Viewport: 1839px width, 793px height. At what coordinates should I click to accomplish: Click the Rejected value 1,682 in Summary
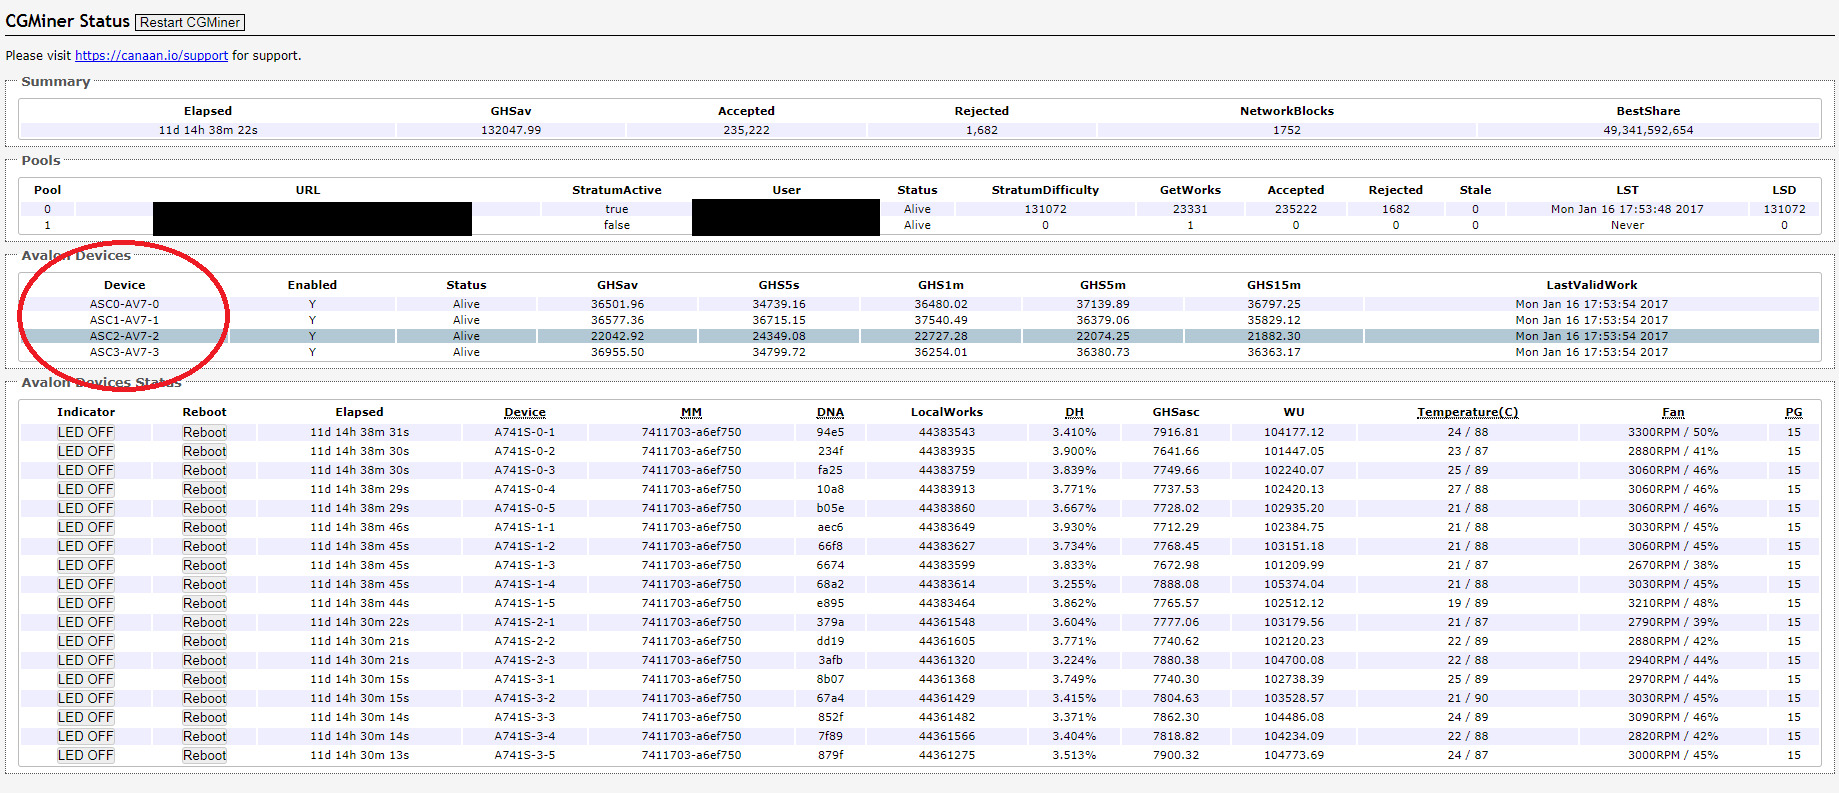981,130
